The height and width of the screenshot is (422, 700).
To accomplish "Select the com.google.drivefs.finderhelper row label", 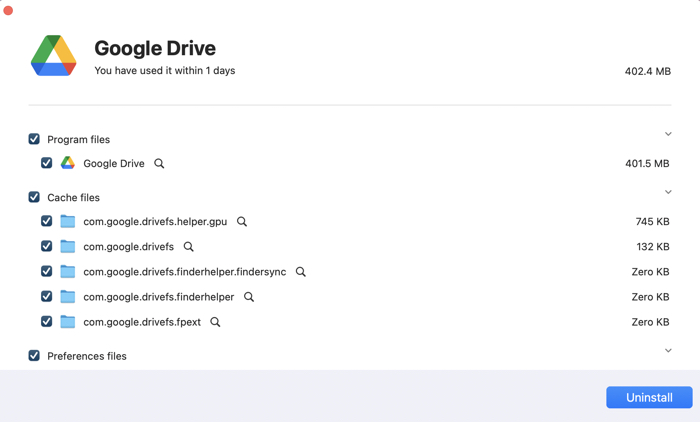I will 158,297.
